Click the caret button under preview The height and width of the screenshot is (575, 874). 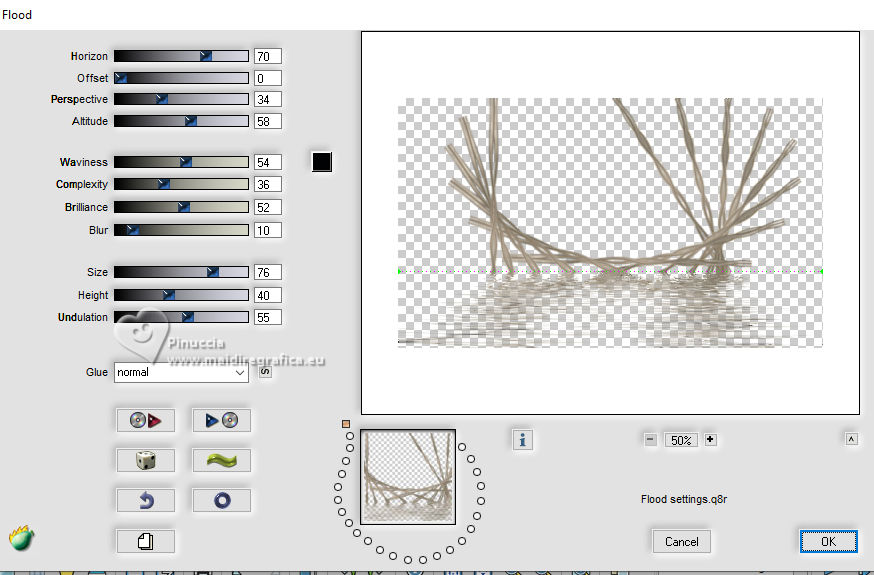[x=851, y=439]
